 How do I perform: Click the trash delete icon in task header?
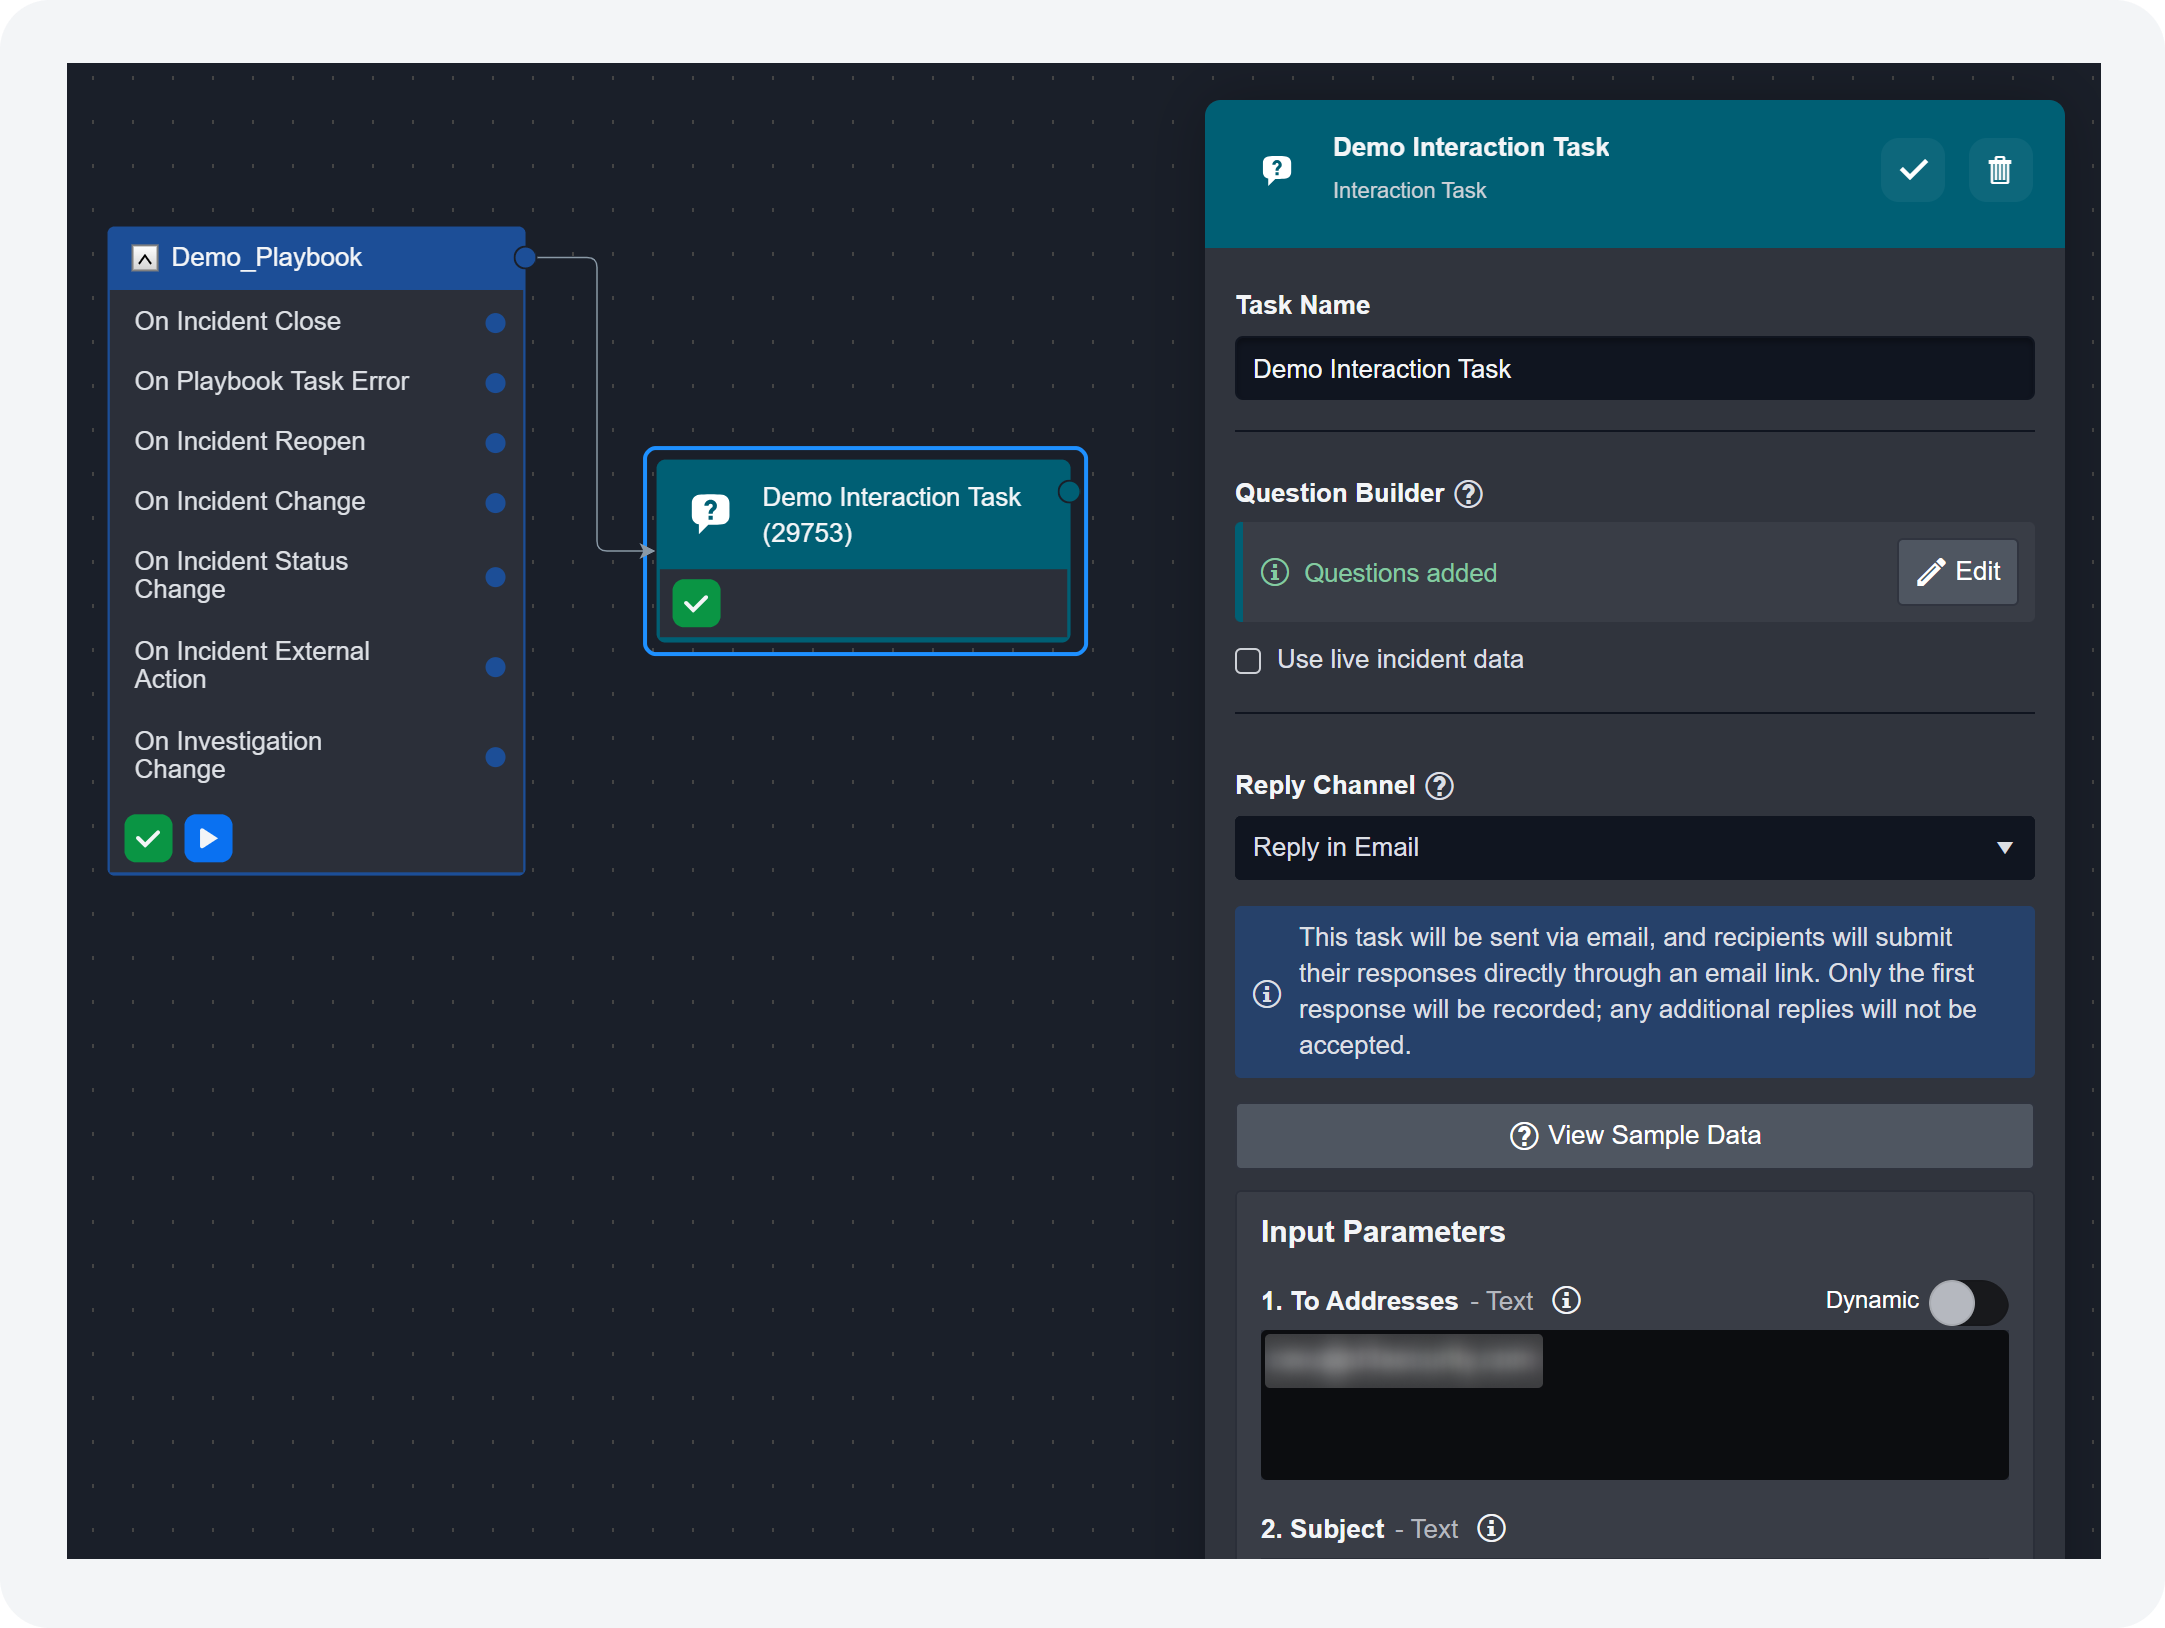click(x=1999, y=170)
